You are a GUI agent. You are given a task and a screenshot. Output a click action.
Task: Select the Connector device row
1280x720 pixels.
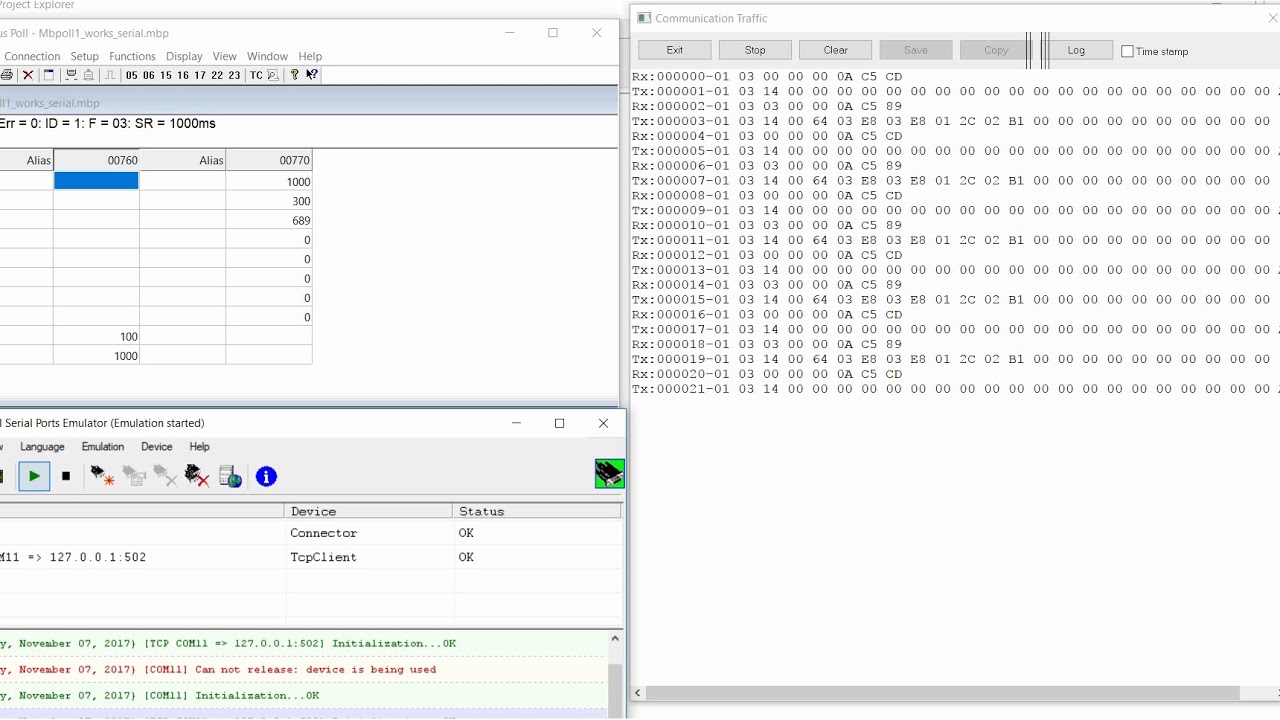pos(310,533)
